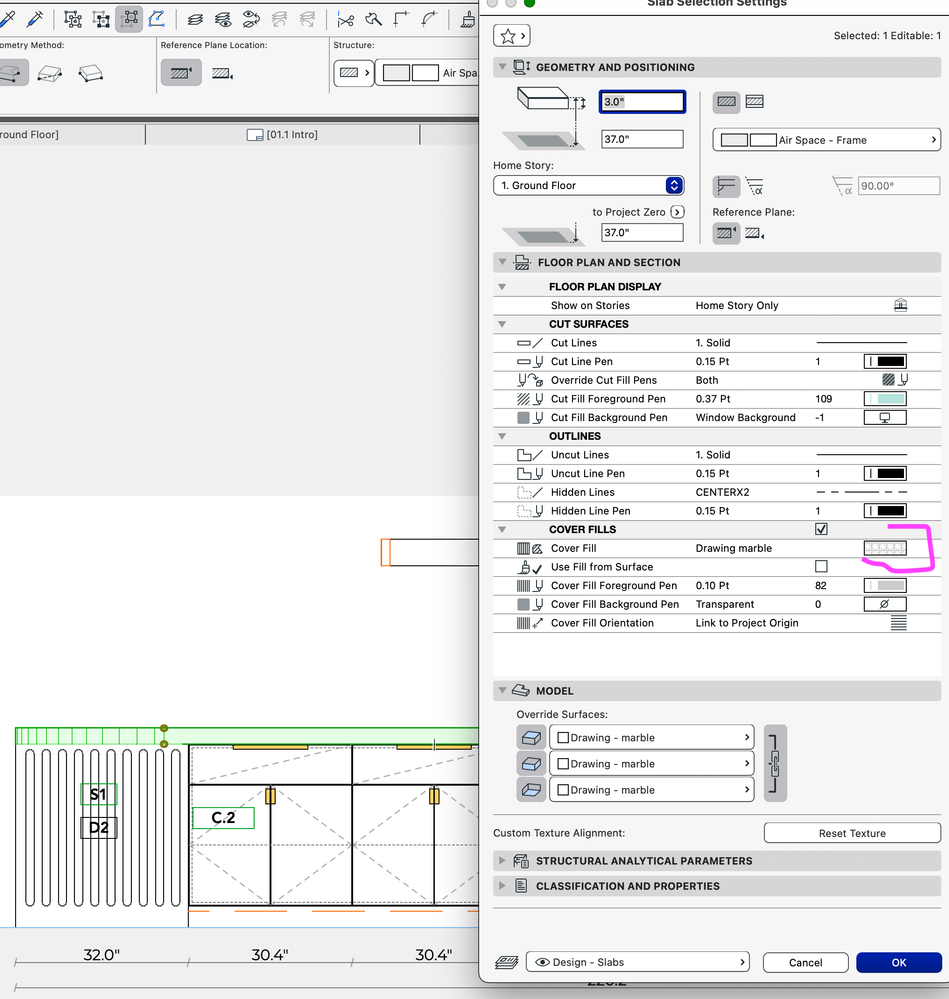Click the side surface override icon
The height and width of the screenshot is (999, 949).
[531, 763]
